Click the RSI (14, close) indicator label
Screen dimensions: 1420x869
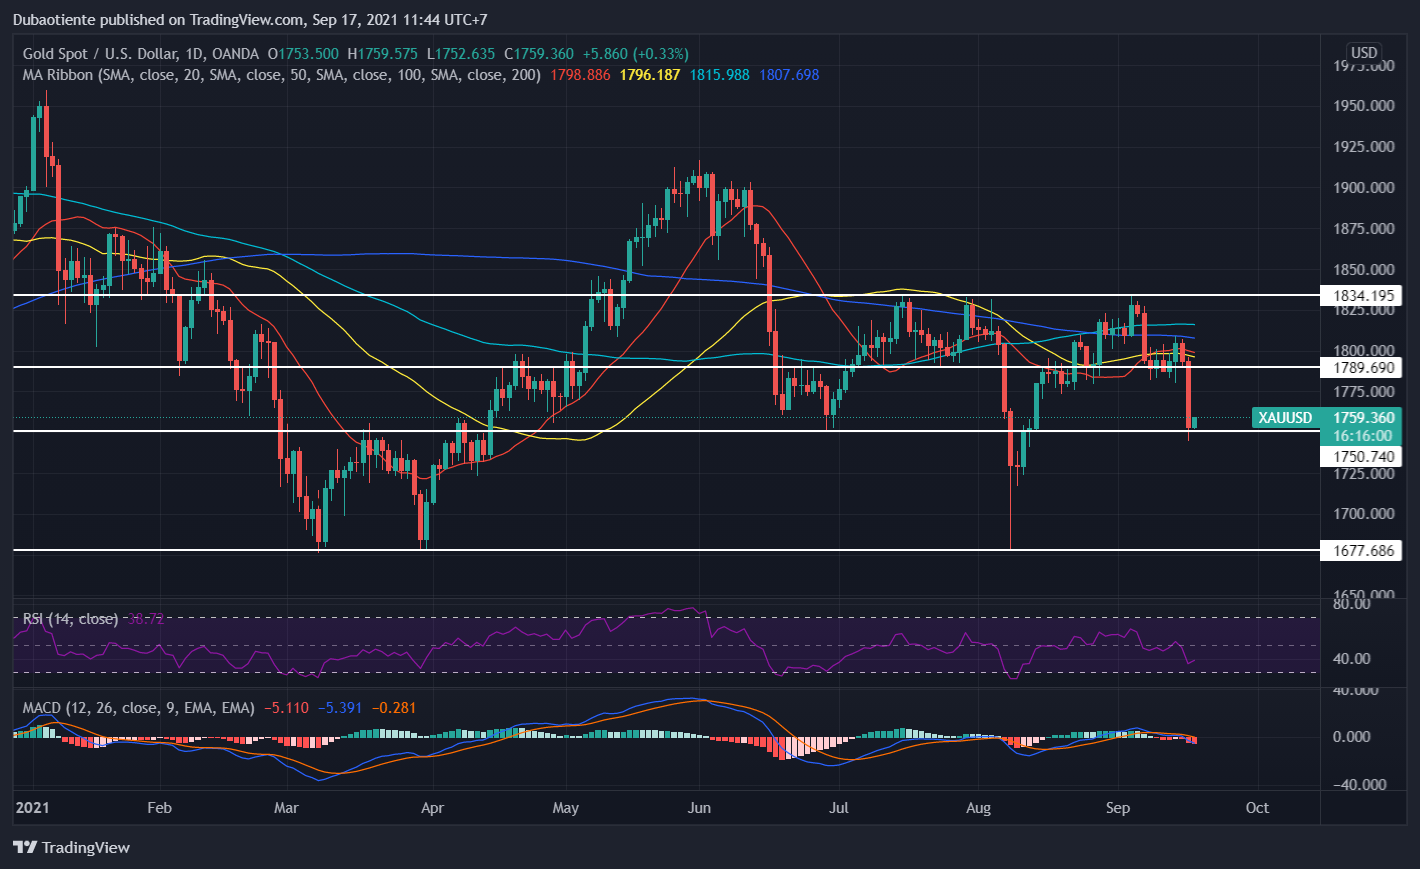coord(70,619)
